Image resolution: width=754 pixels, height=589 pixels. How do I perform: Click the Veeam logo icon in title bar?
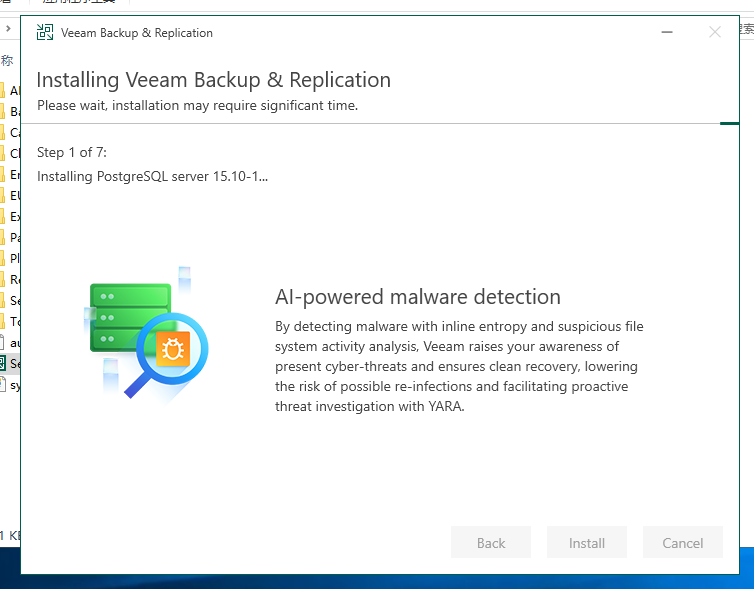(x=45, y=32)
